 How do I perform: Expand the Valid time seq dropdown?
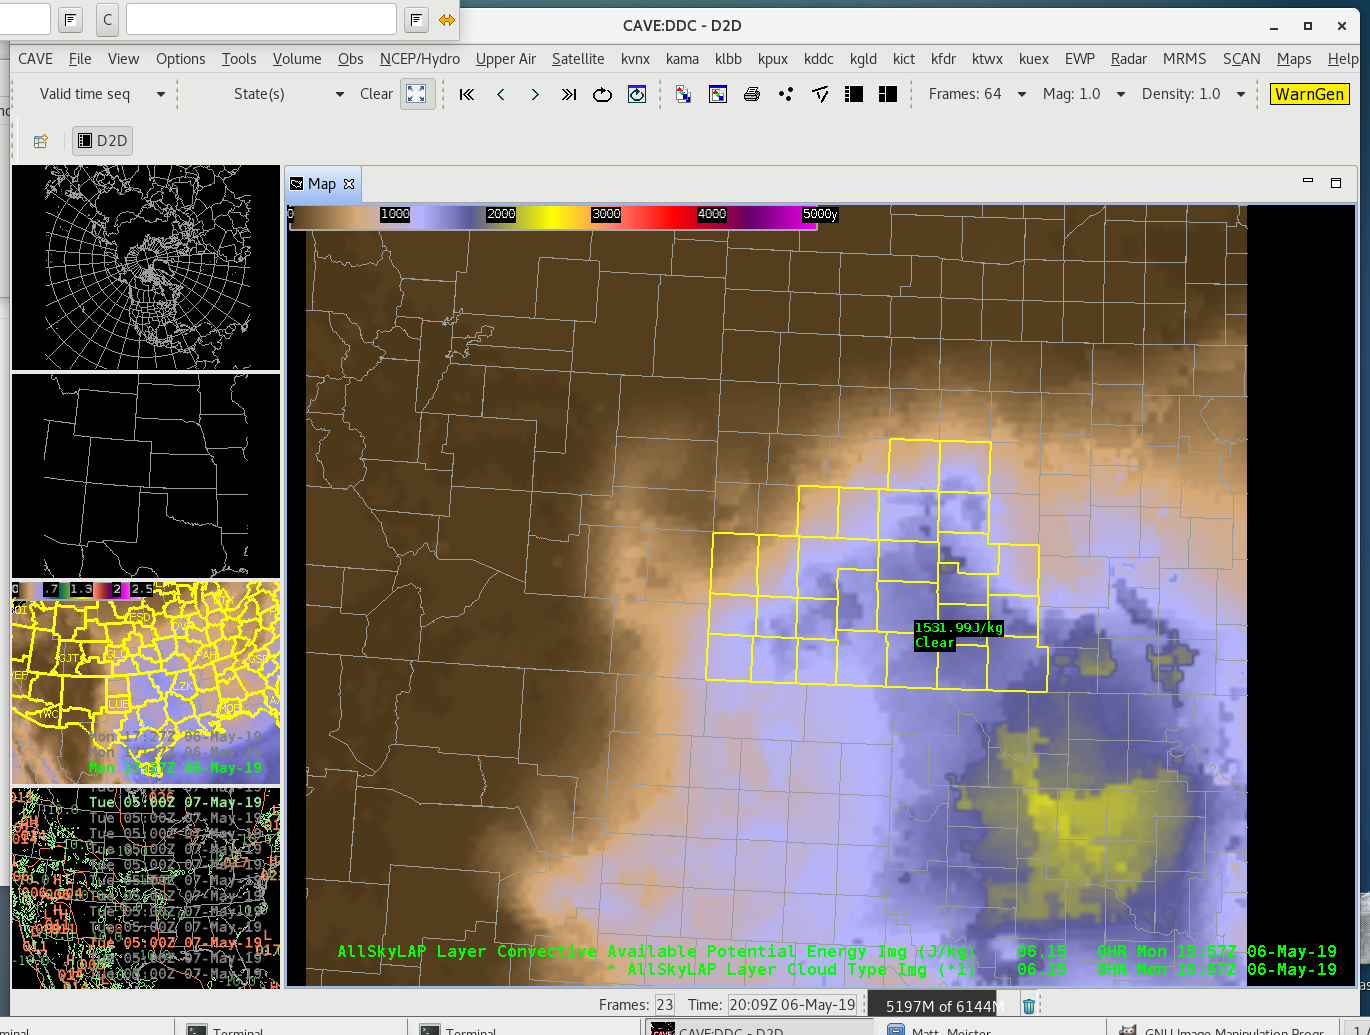click(x=160, y=94)
